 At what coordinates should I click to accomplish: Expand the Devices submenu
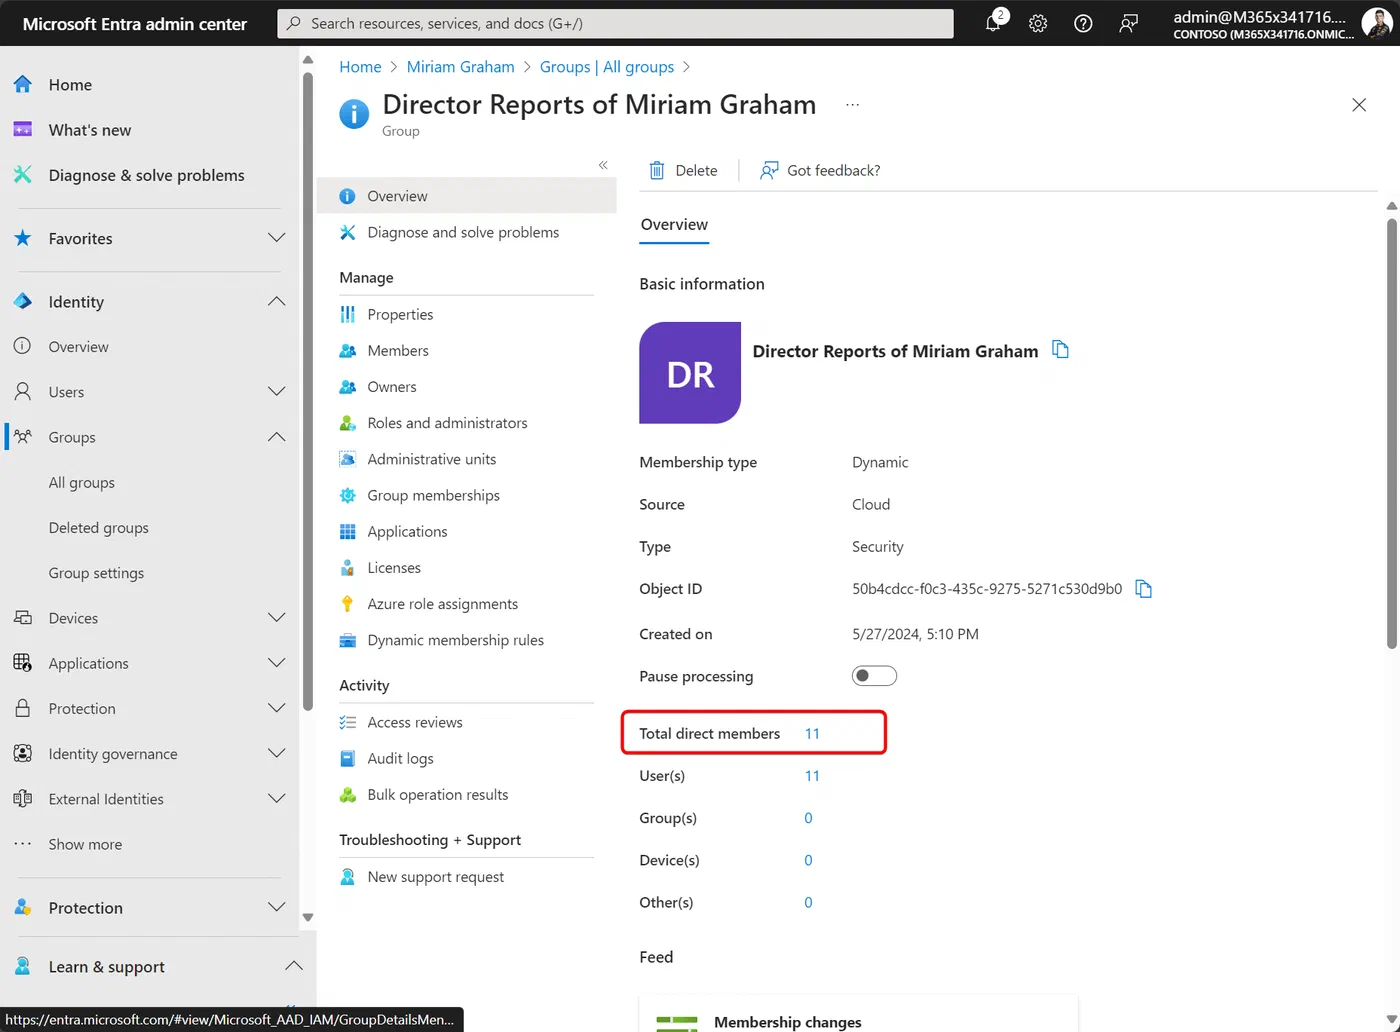[277, 618]
